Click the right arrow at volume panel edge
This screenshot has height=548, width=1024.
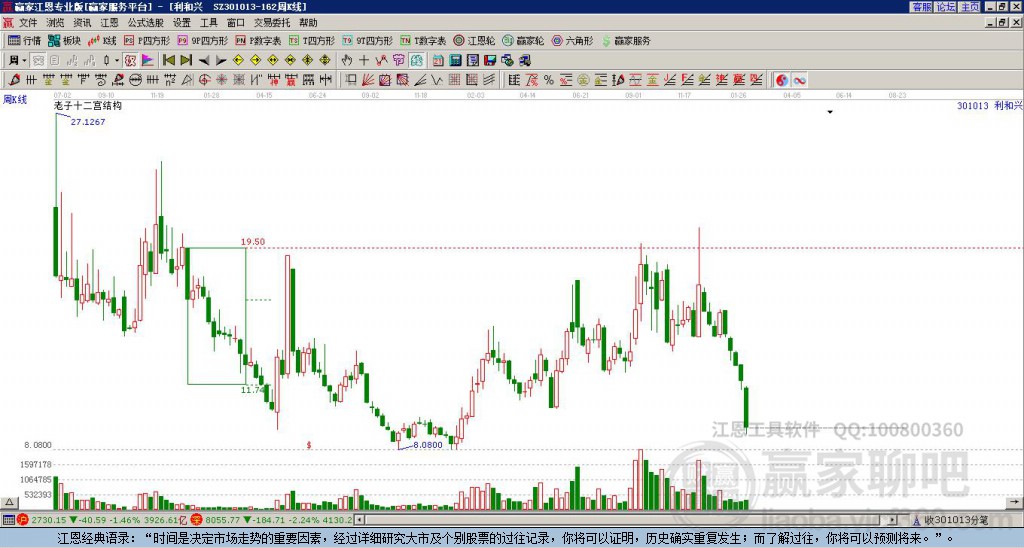(1015, 503)
